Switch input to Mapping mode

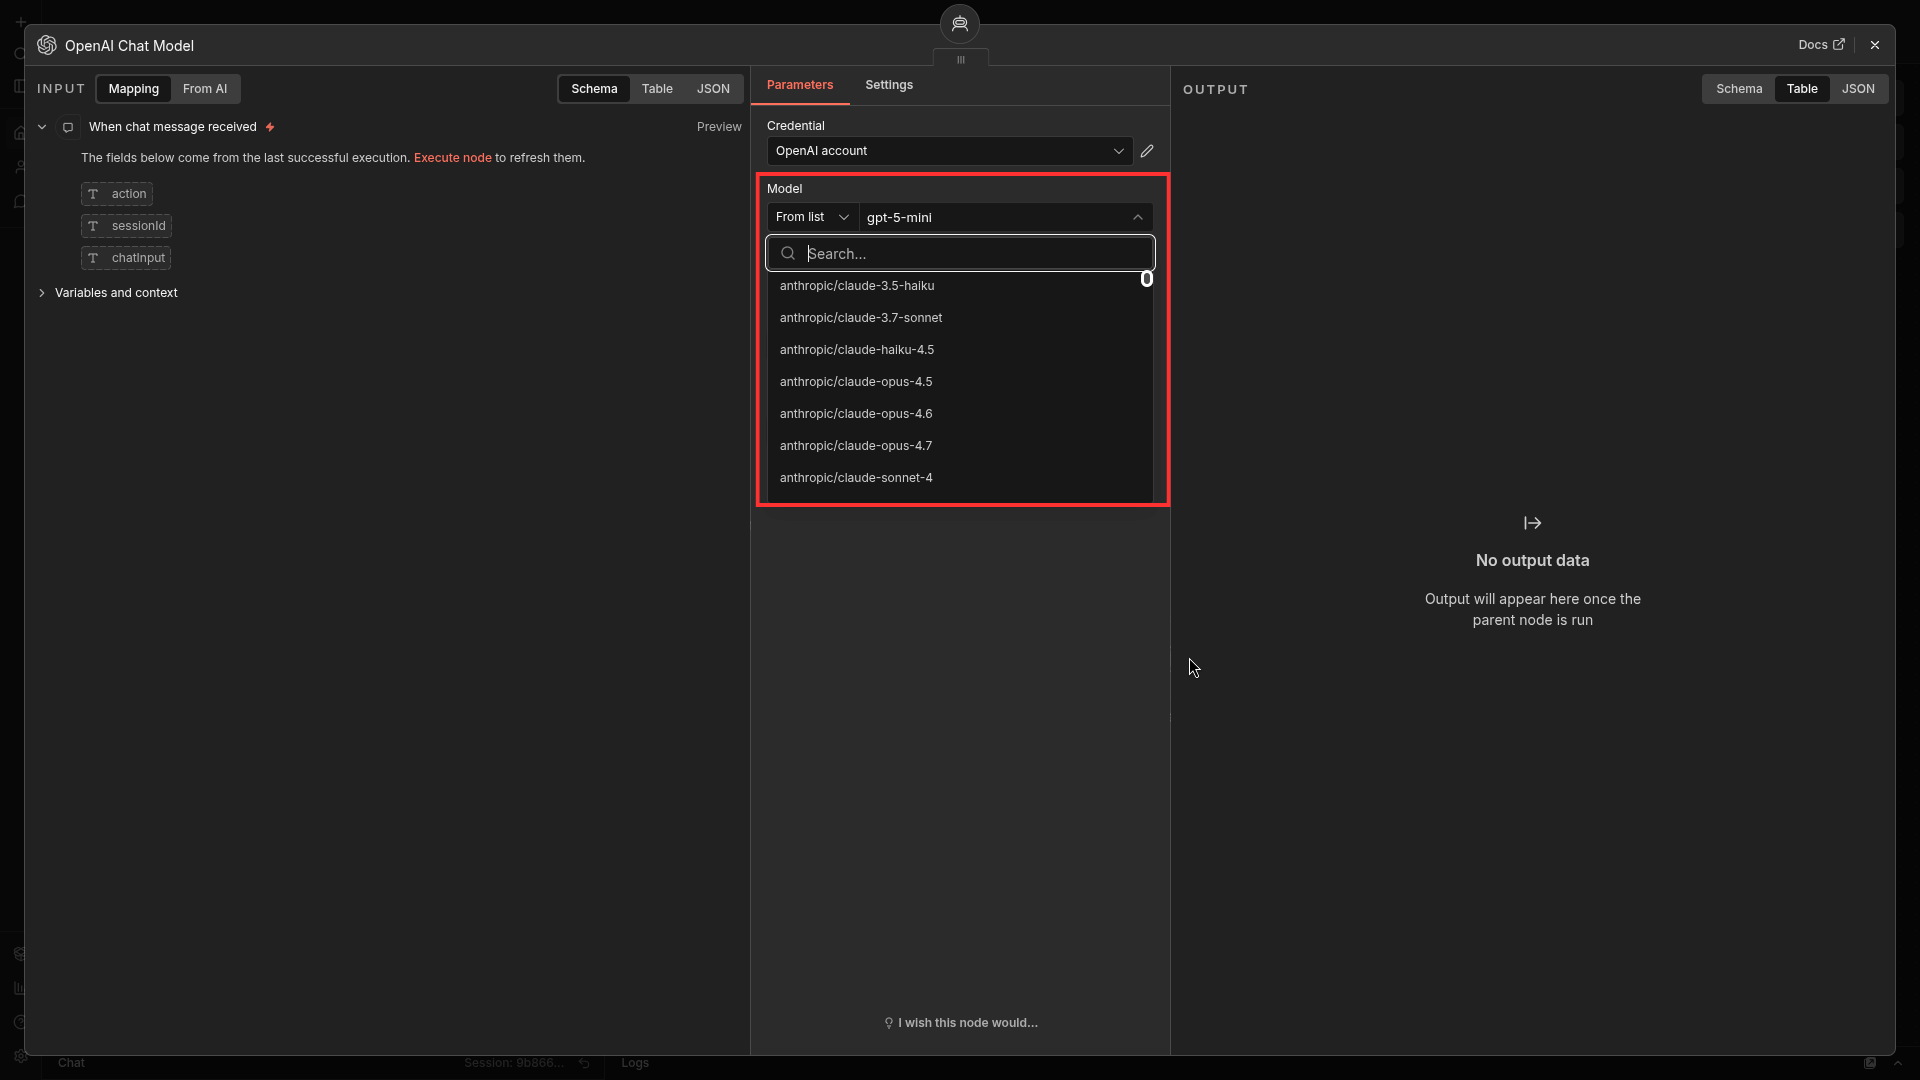[x=133, y=89]
